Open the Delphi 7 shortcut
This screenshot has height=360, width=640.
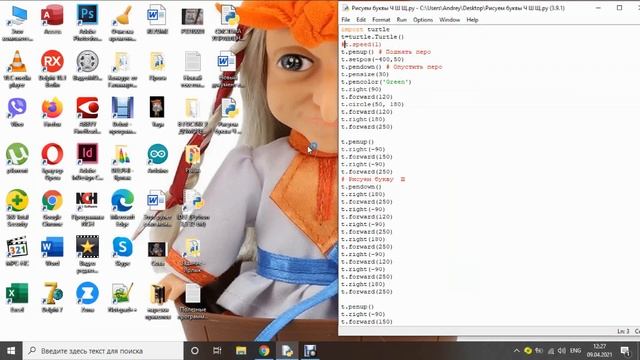point(52,298)
